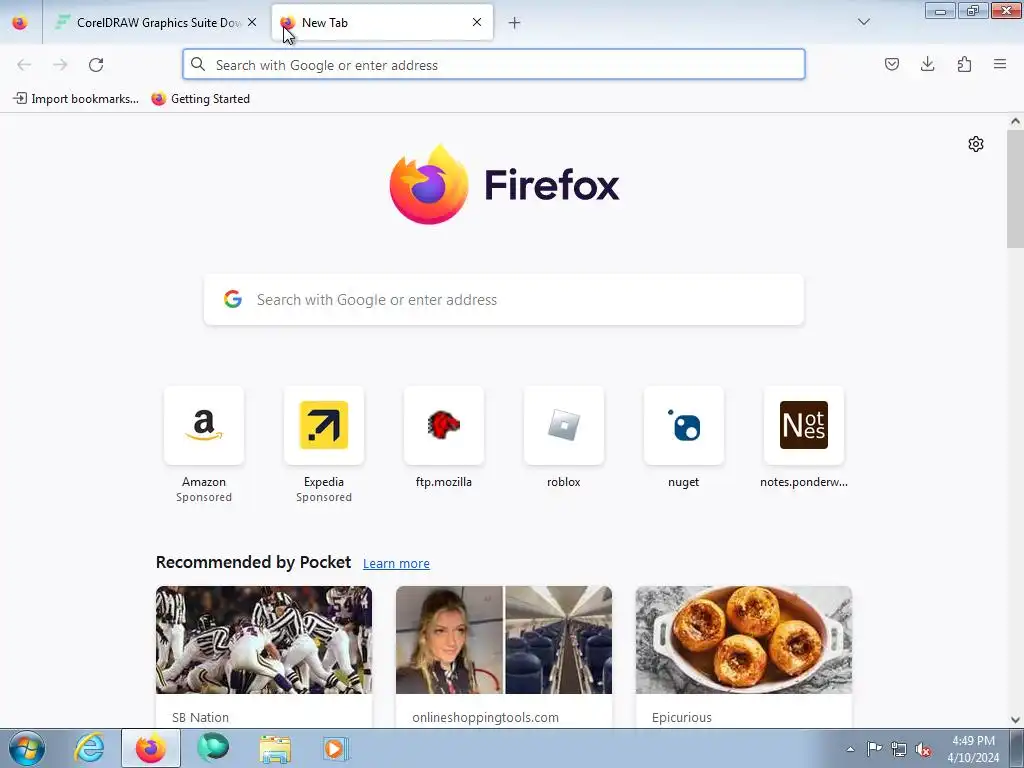Open the Epicurious story thumbnail
Image resolution: width=1024 pixels, height=768 pixels.
tap(744, 639)
